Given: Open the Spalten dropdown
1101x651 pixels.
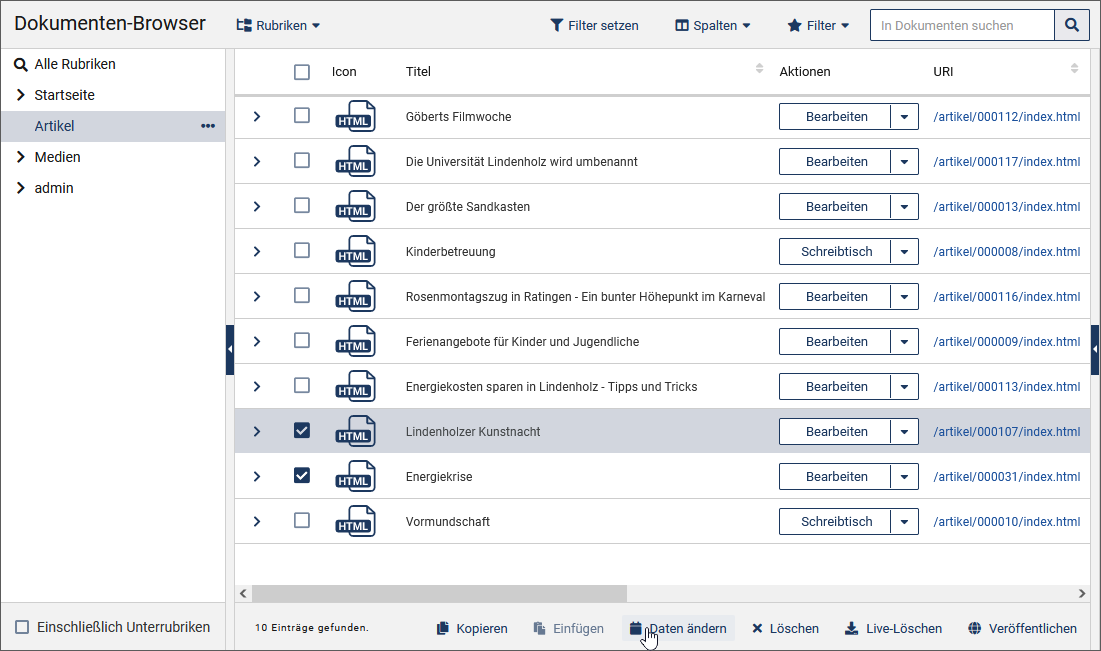Looking at the screenshot, I should point(713,25).
